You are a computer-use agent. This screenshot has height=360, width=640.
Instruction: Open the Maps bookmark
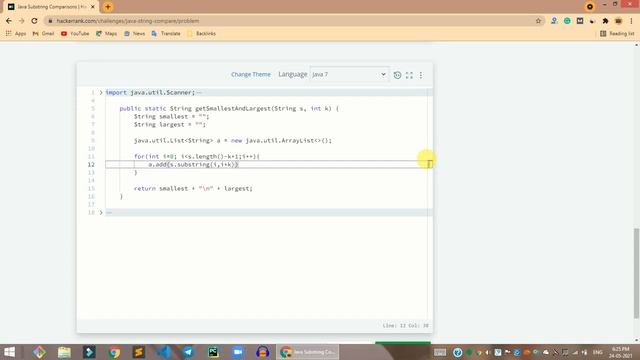[107, 33]
